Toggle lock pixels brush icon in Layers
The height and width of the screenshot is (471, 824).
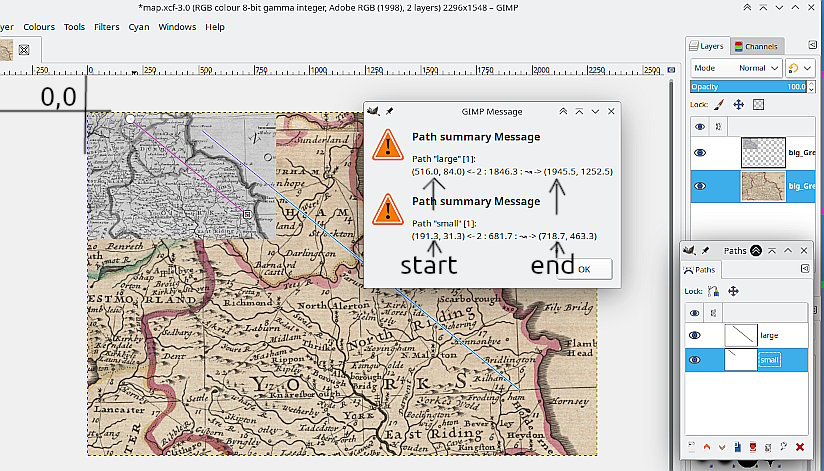tap(719, 105)
